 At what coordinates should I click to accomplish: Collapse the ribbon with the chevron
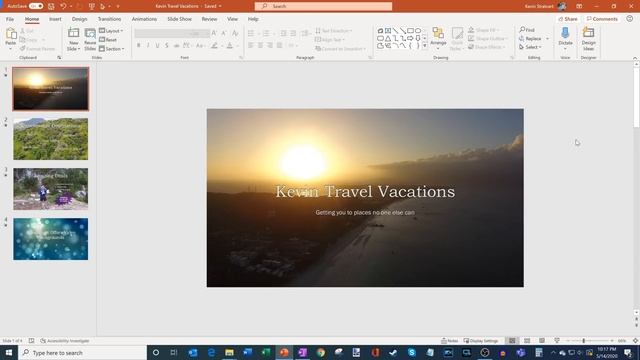(635, 58)
